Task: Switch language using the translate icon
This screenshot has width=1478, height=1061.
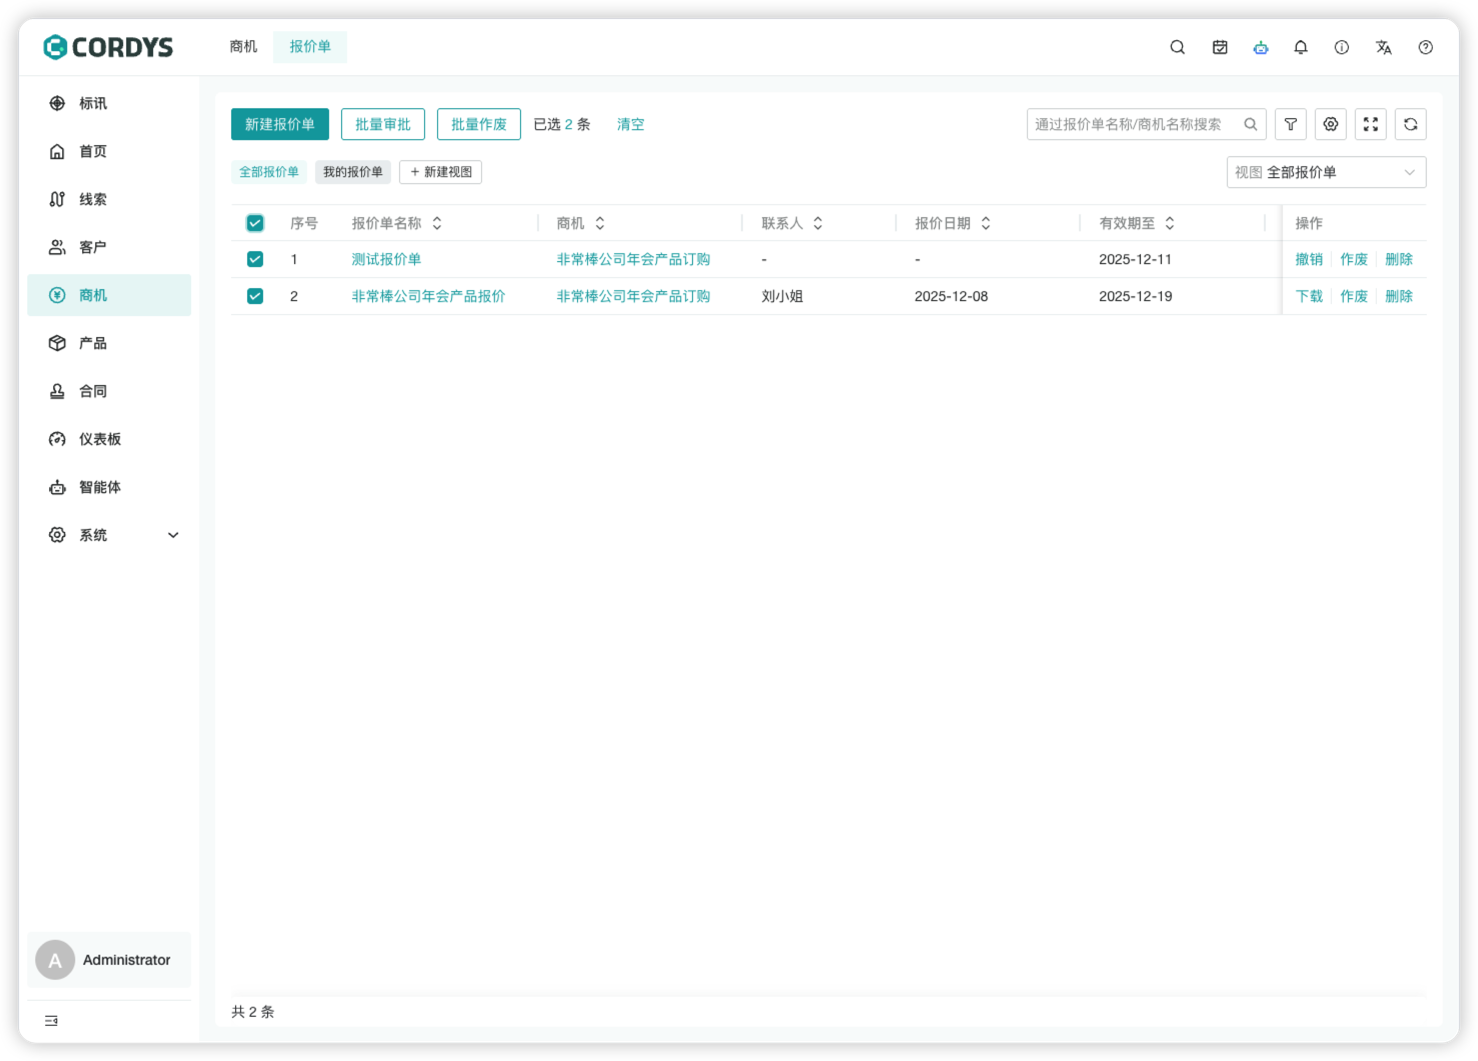Action: [1383, 47]
